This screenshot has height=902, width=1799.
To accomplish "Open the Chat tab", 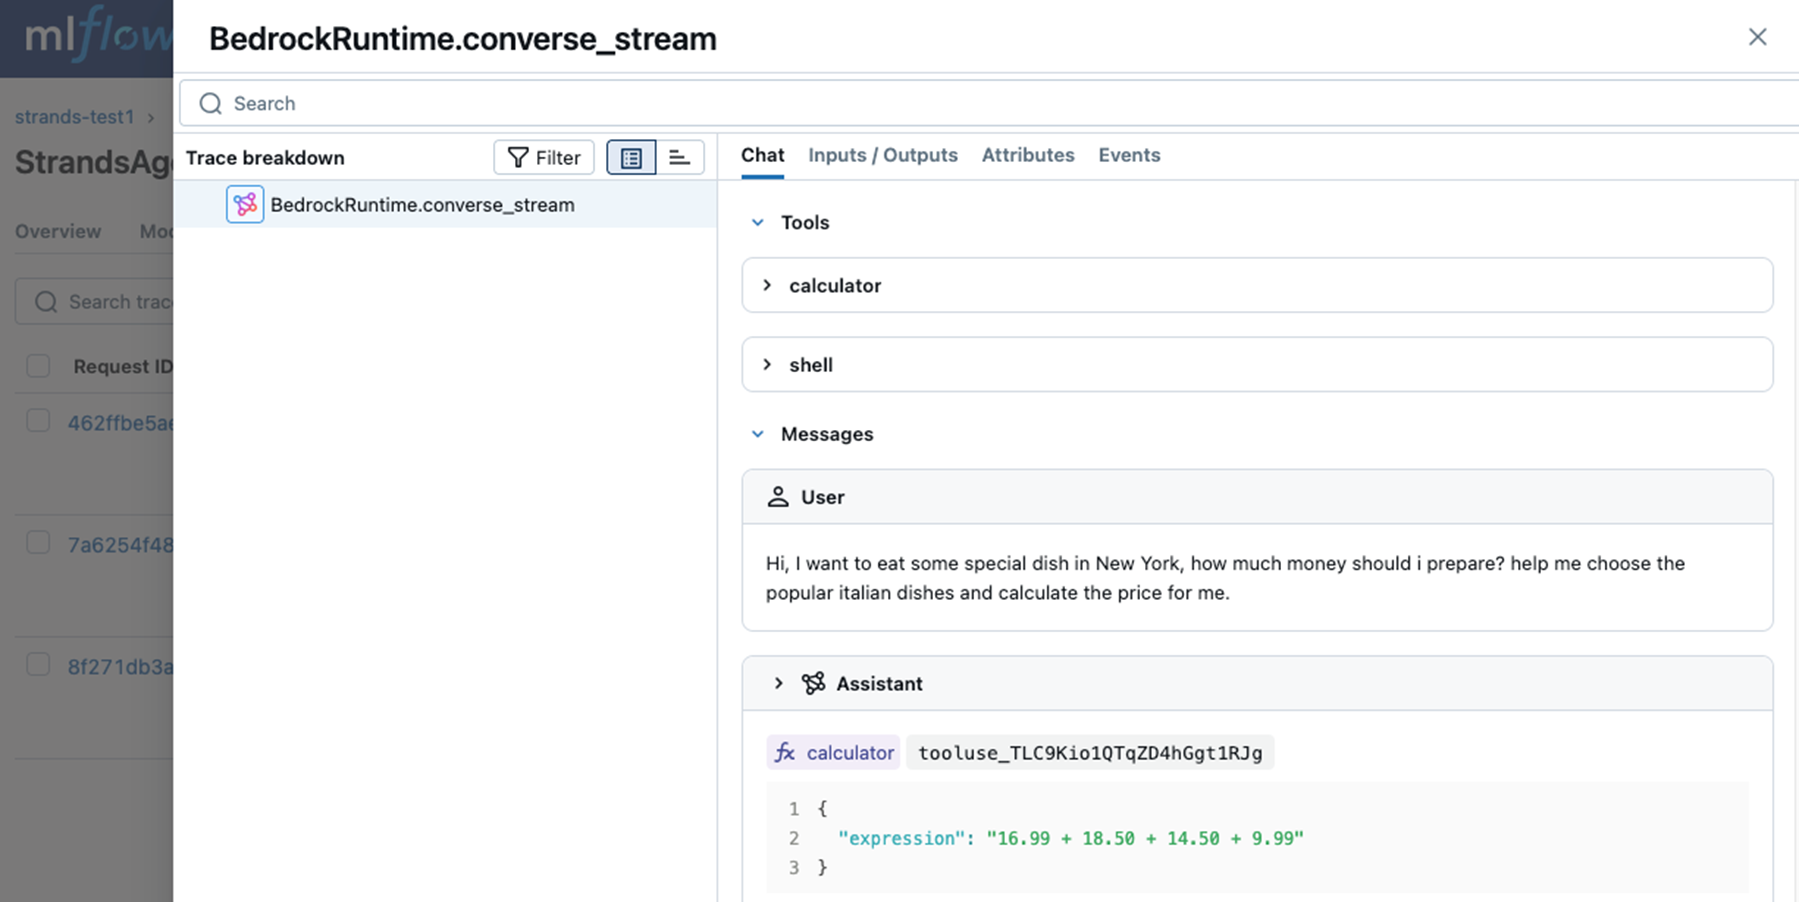I will pyautogui.click(x=762, y=155).
